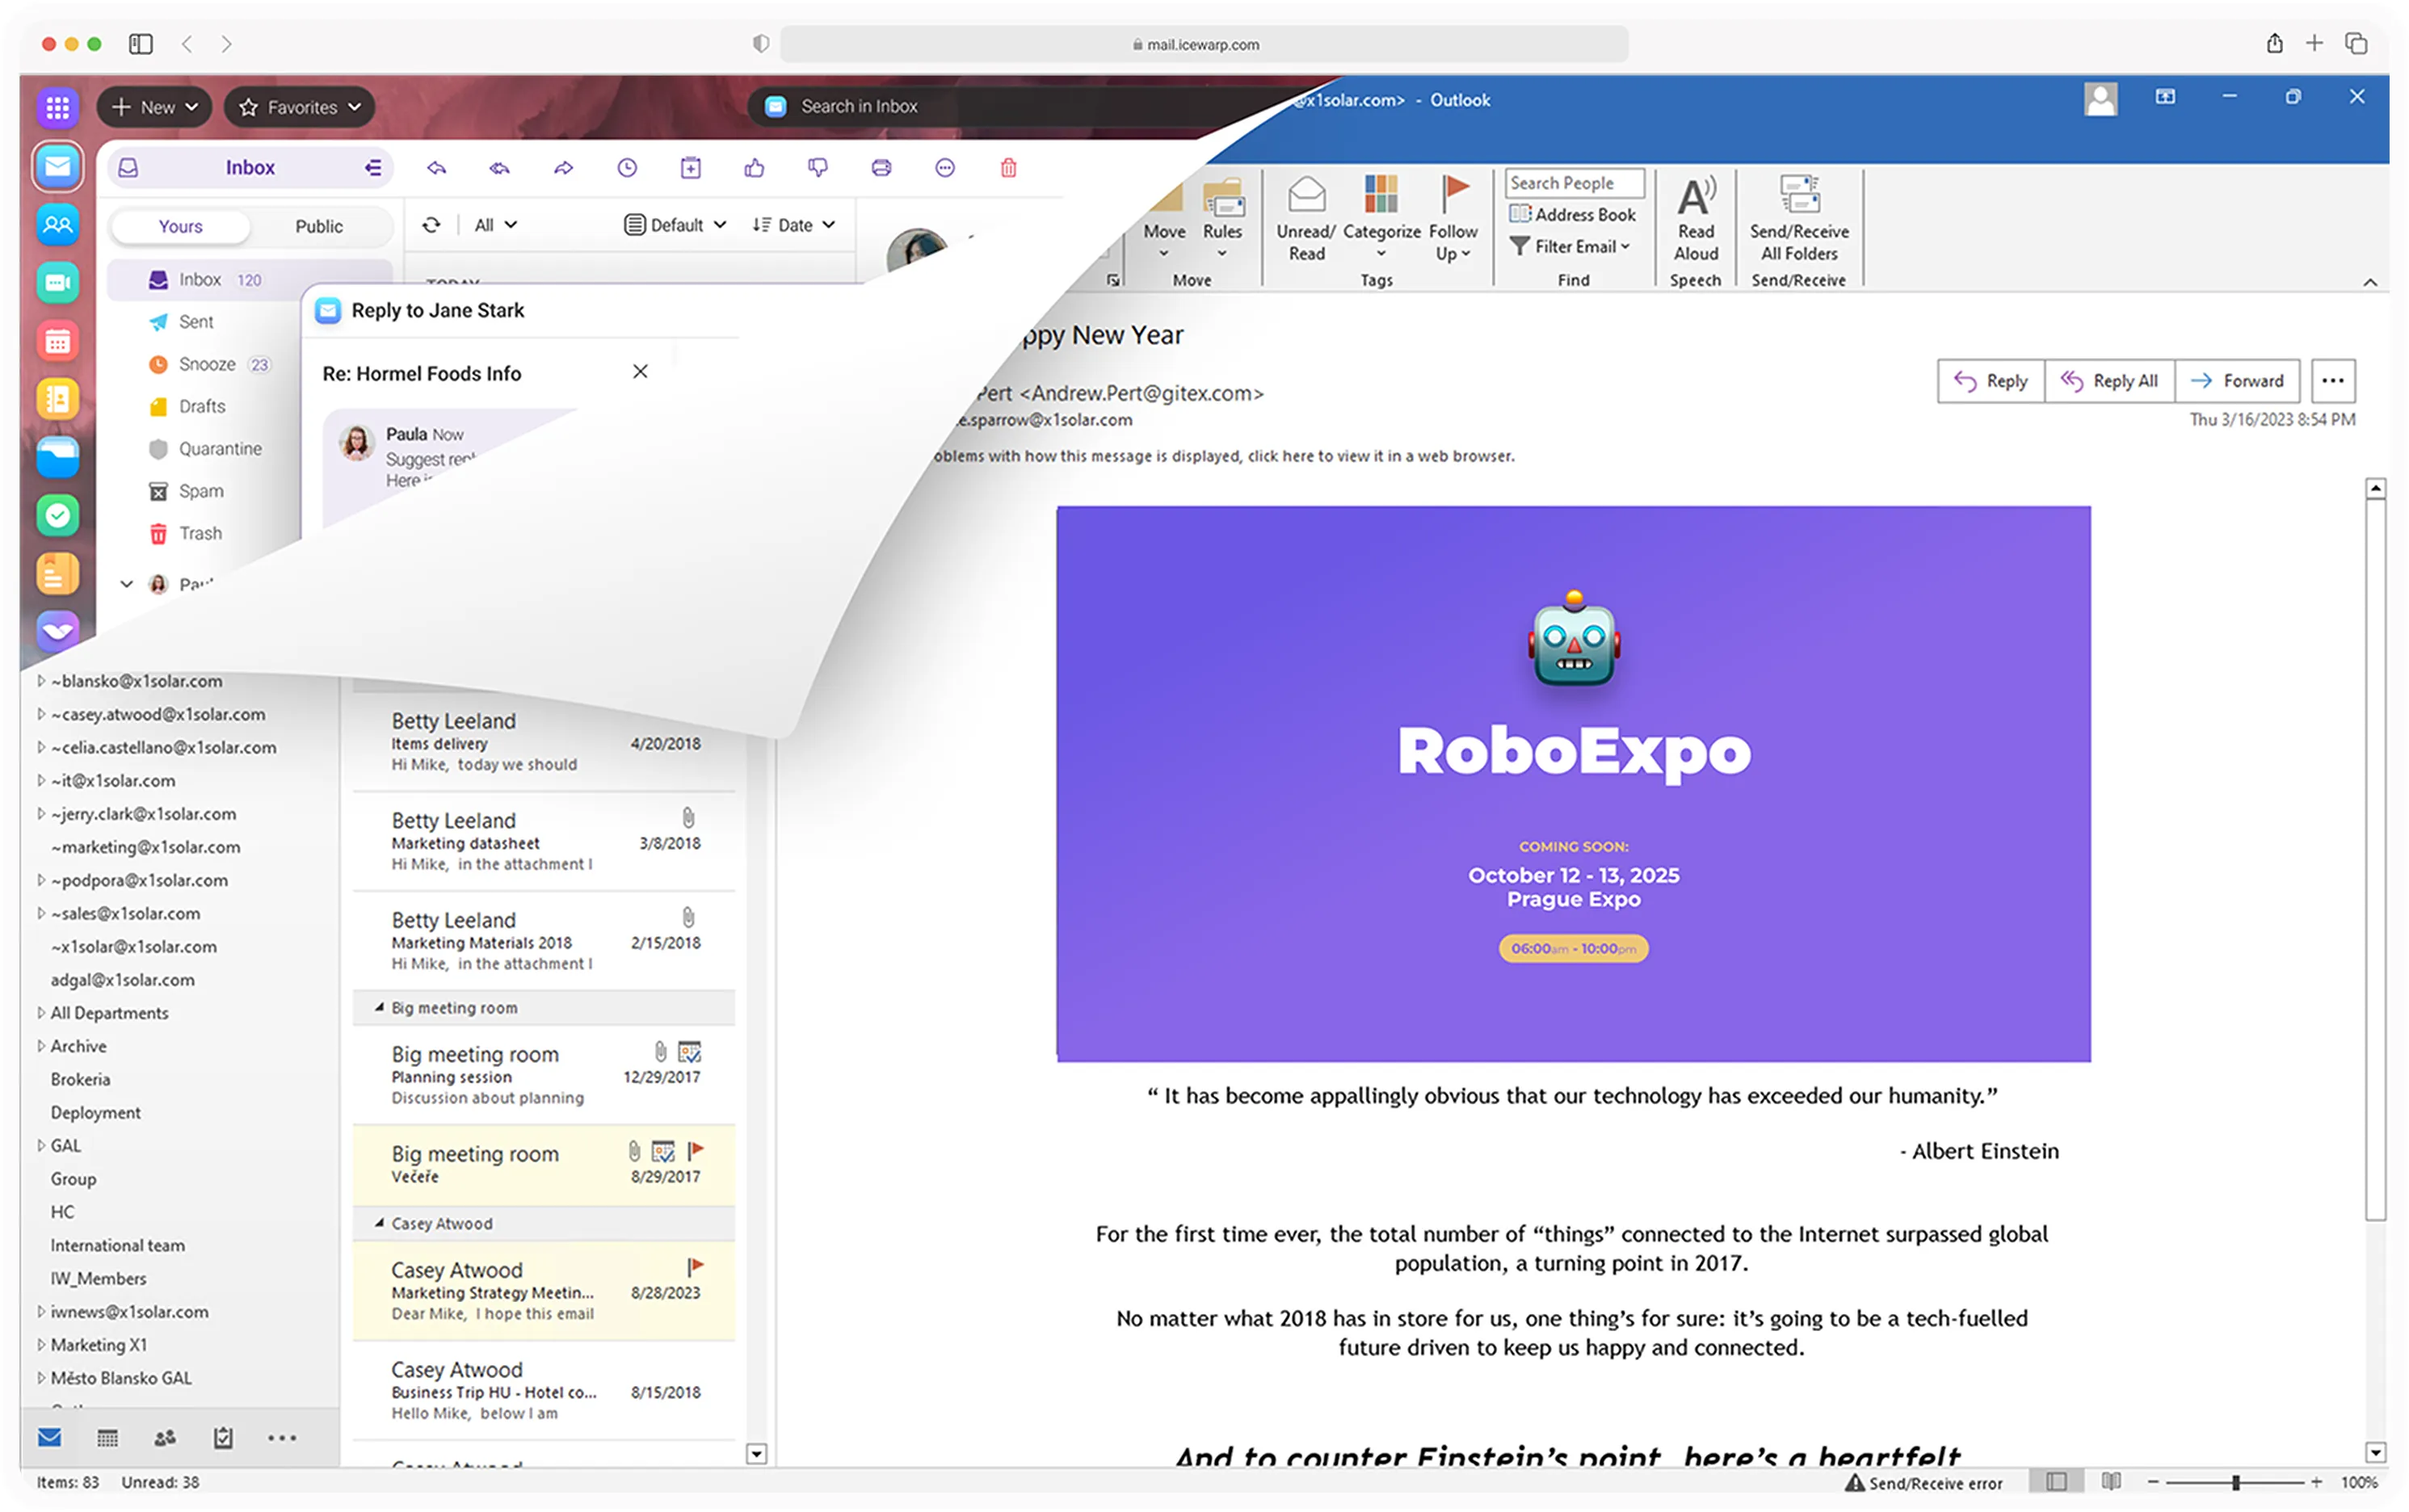This screenshot has height=1512, width=2409.
Task: Open the Favorites dropdown
Action: (x=299, y=107)
